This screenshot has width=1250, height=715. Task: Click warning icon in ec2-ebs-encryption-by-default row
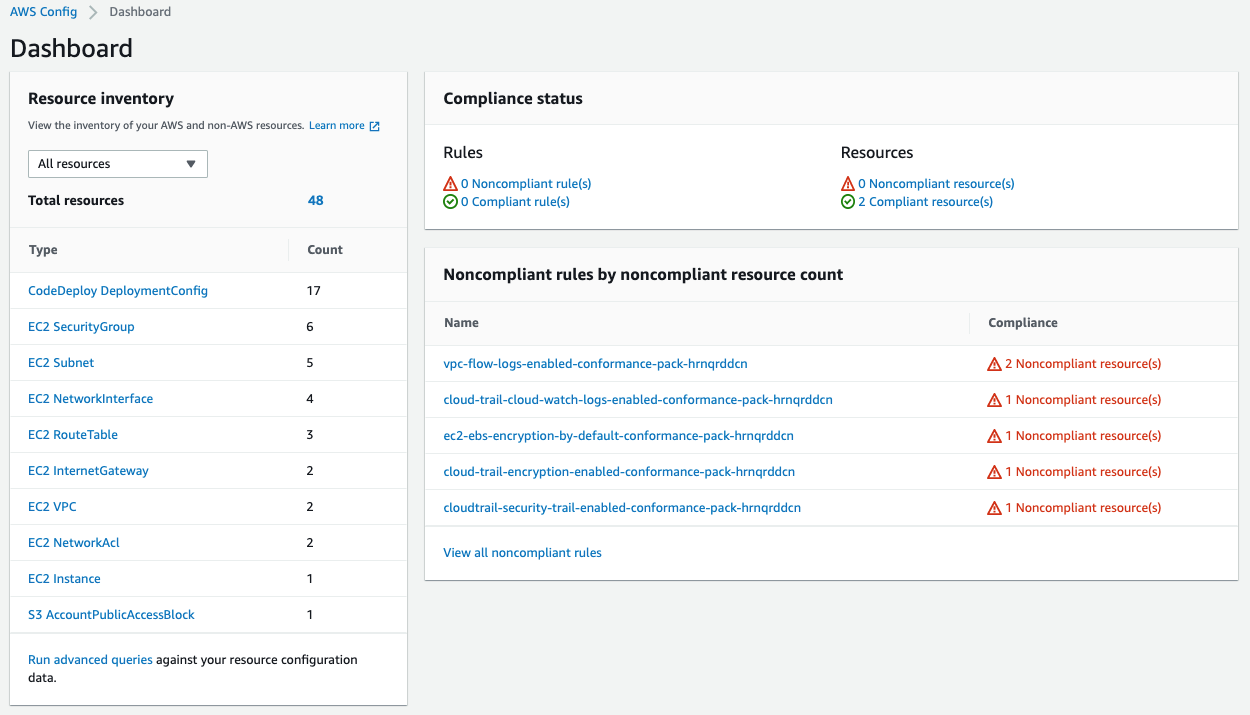[x=994, y=436]
